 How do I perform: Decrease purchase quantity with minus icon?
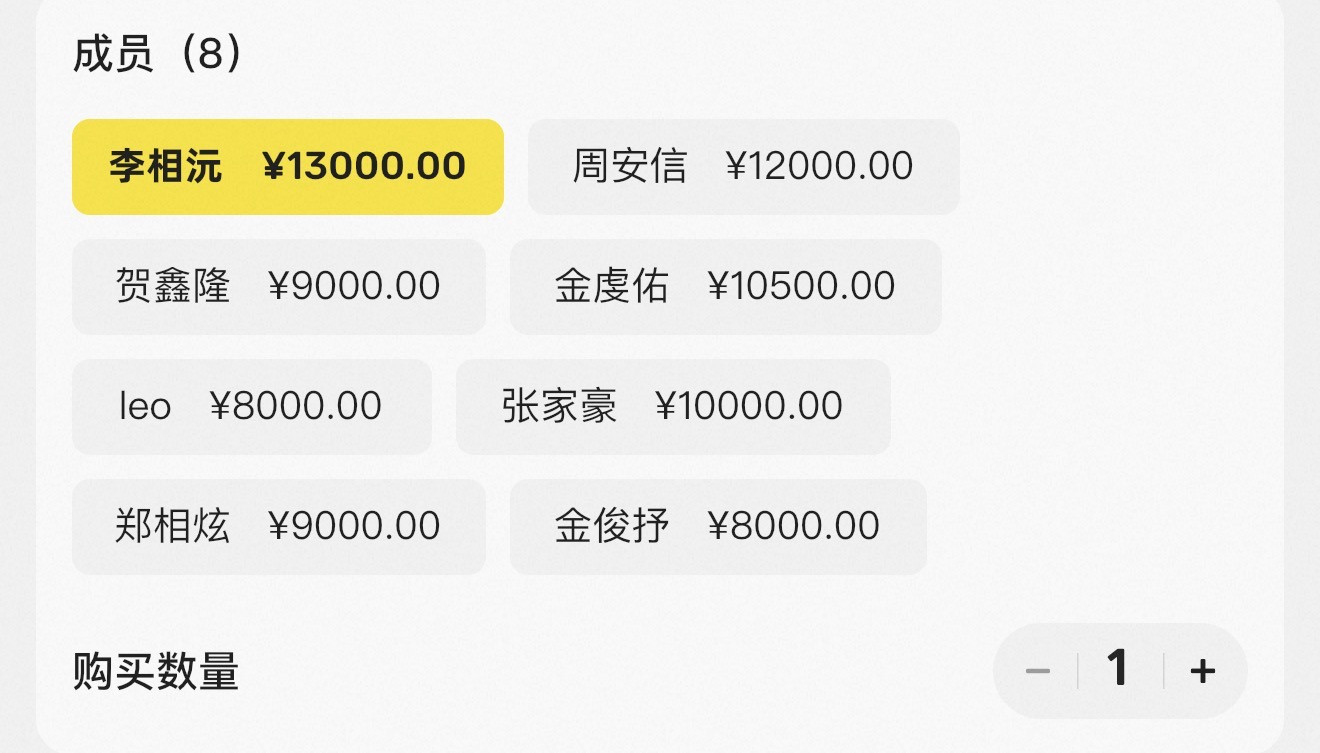[1038, 670]
